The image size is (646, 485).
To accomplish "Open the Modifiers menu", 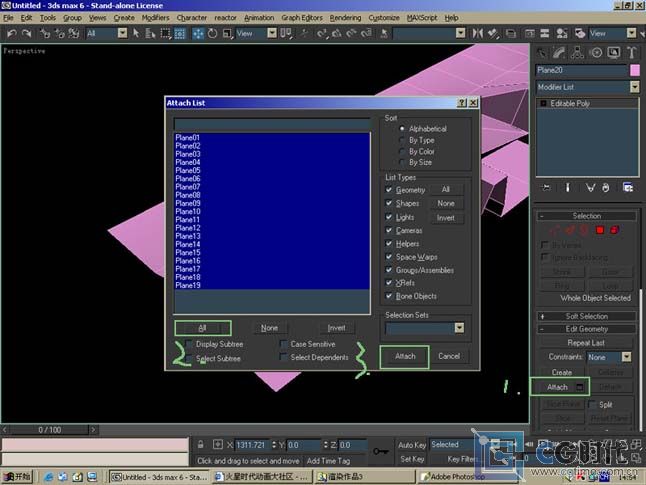I will 155,18.
